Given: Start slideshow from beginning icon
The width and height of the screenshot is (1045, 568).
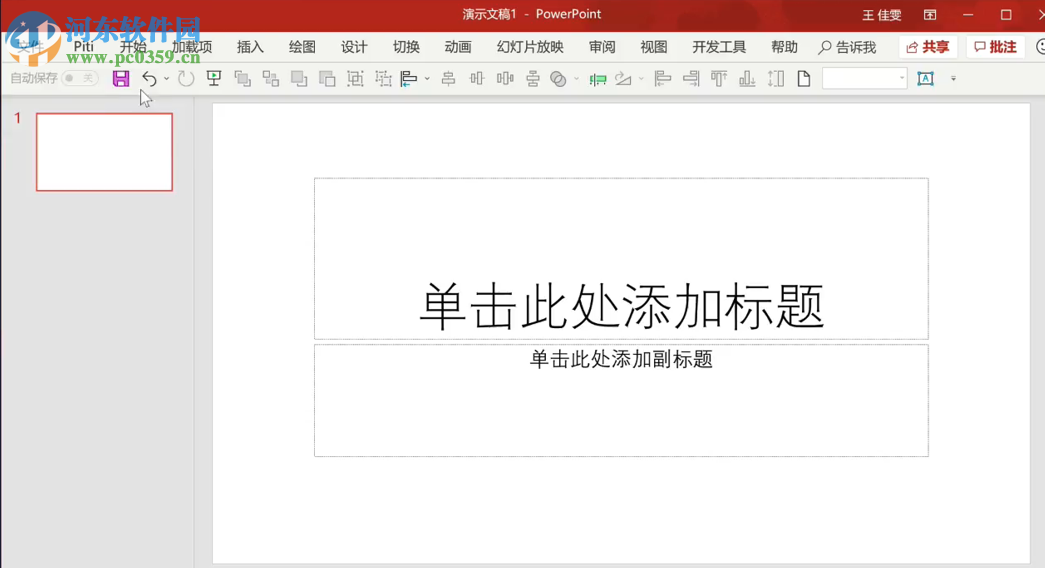Looking at the screenshot, I should 214,79.
